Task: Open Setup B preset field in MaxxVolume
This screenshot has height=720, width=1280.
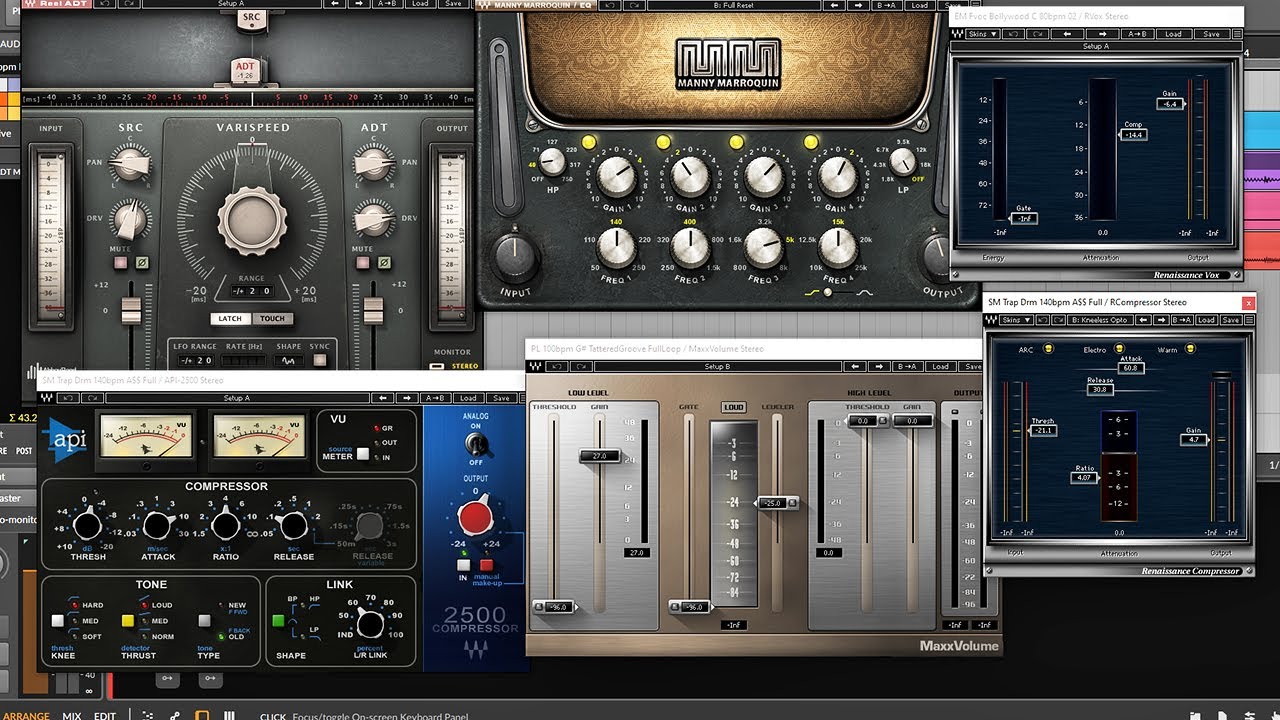Action: (717, 367)
